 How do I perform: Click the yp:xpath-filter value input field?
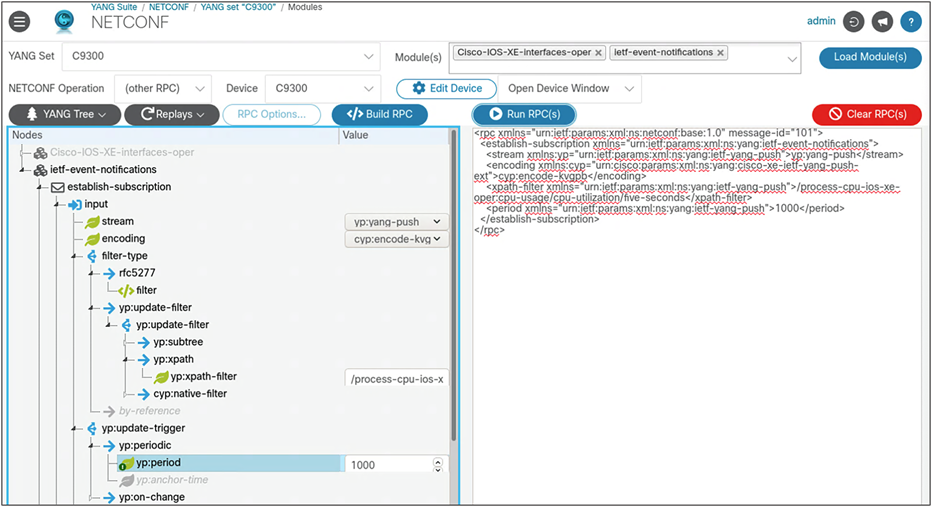tap(396, 379)
